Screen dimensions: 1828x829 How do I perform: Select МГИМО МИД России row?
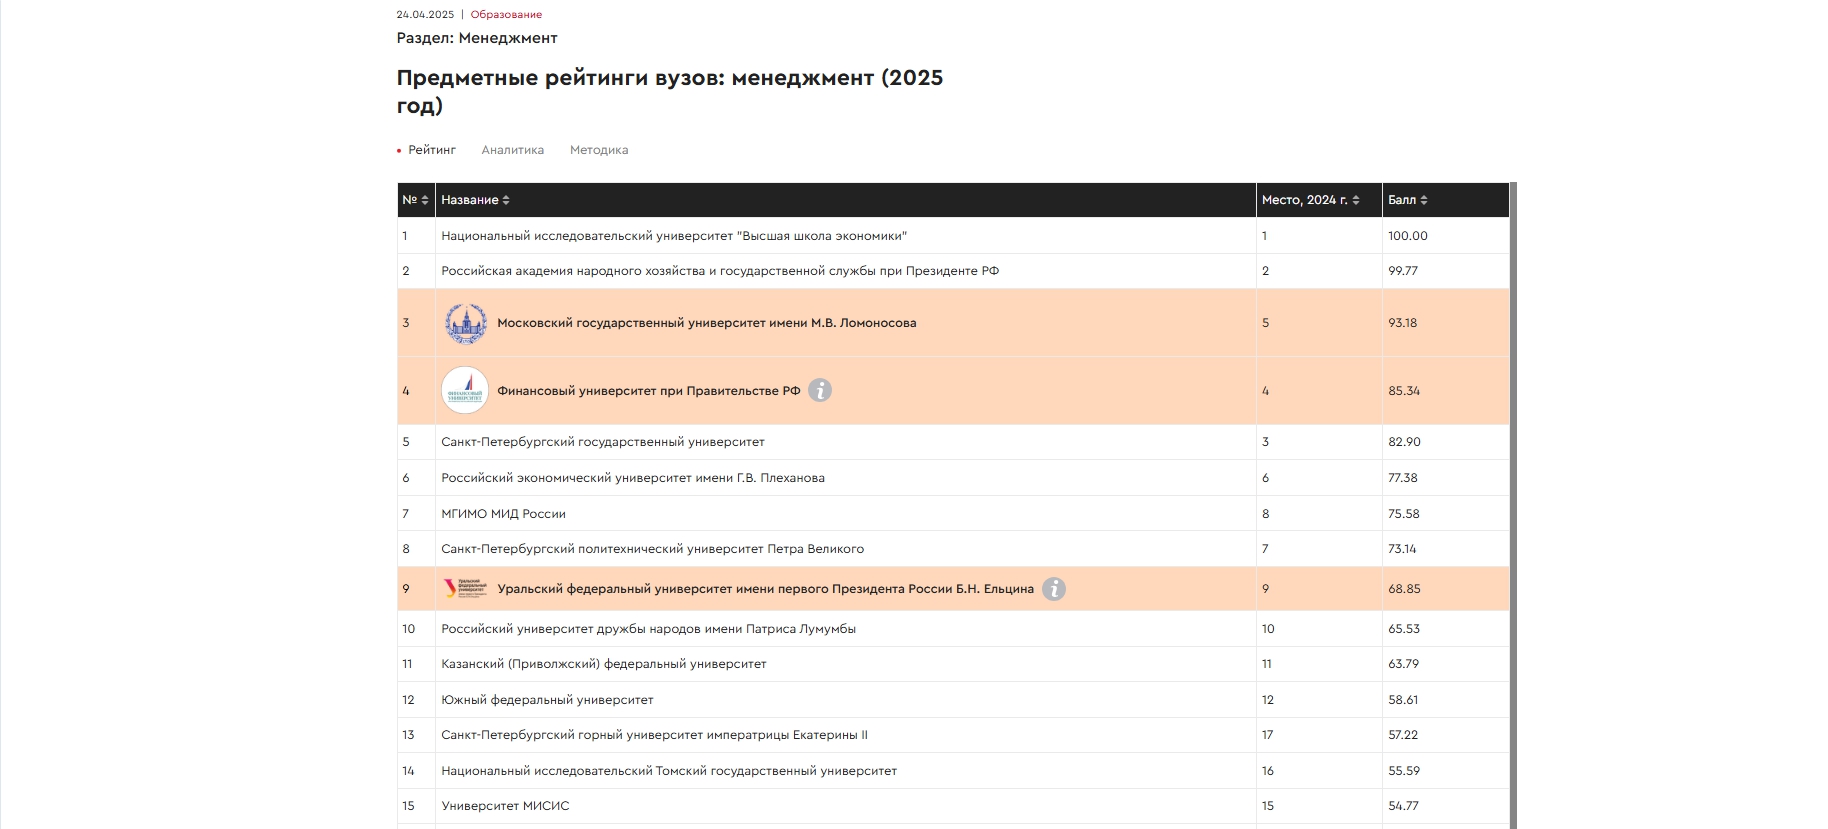[953, 514]
